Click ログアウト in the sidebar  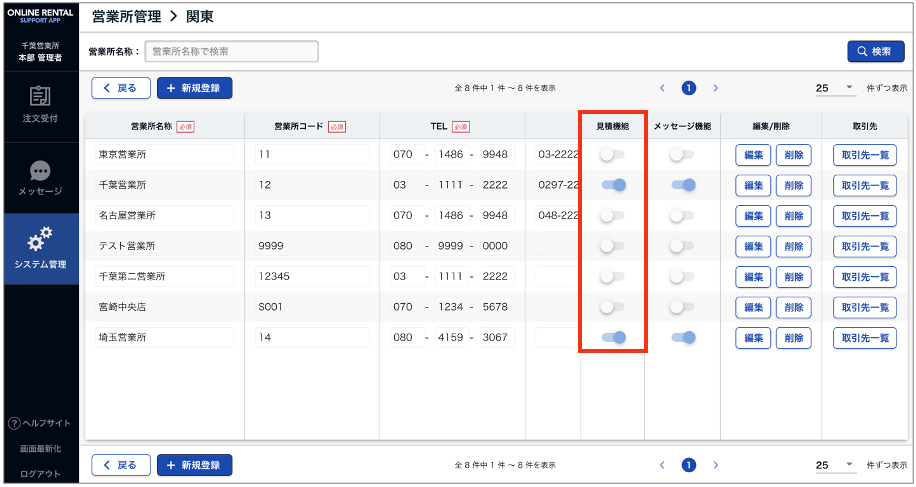40,474
